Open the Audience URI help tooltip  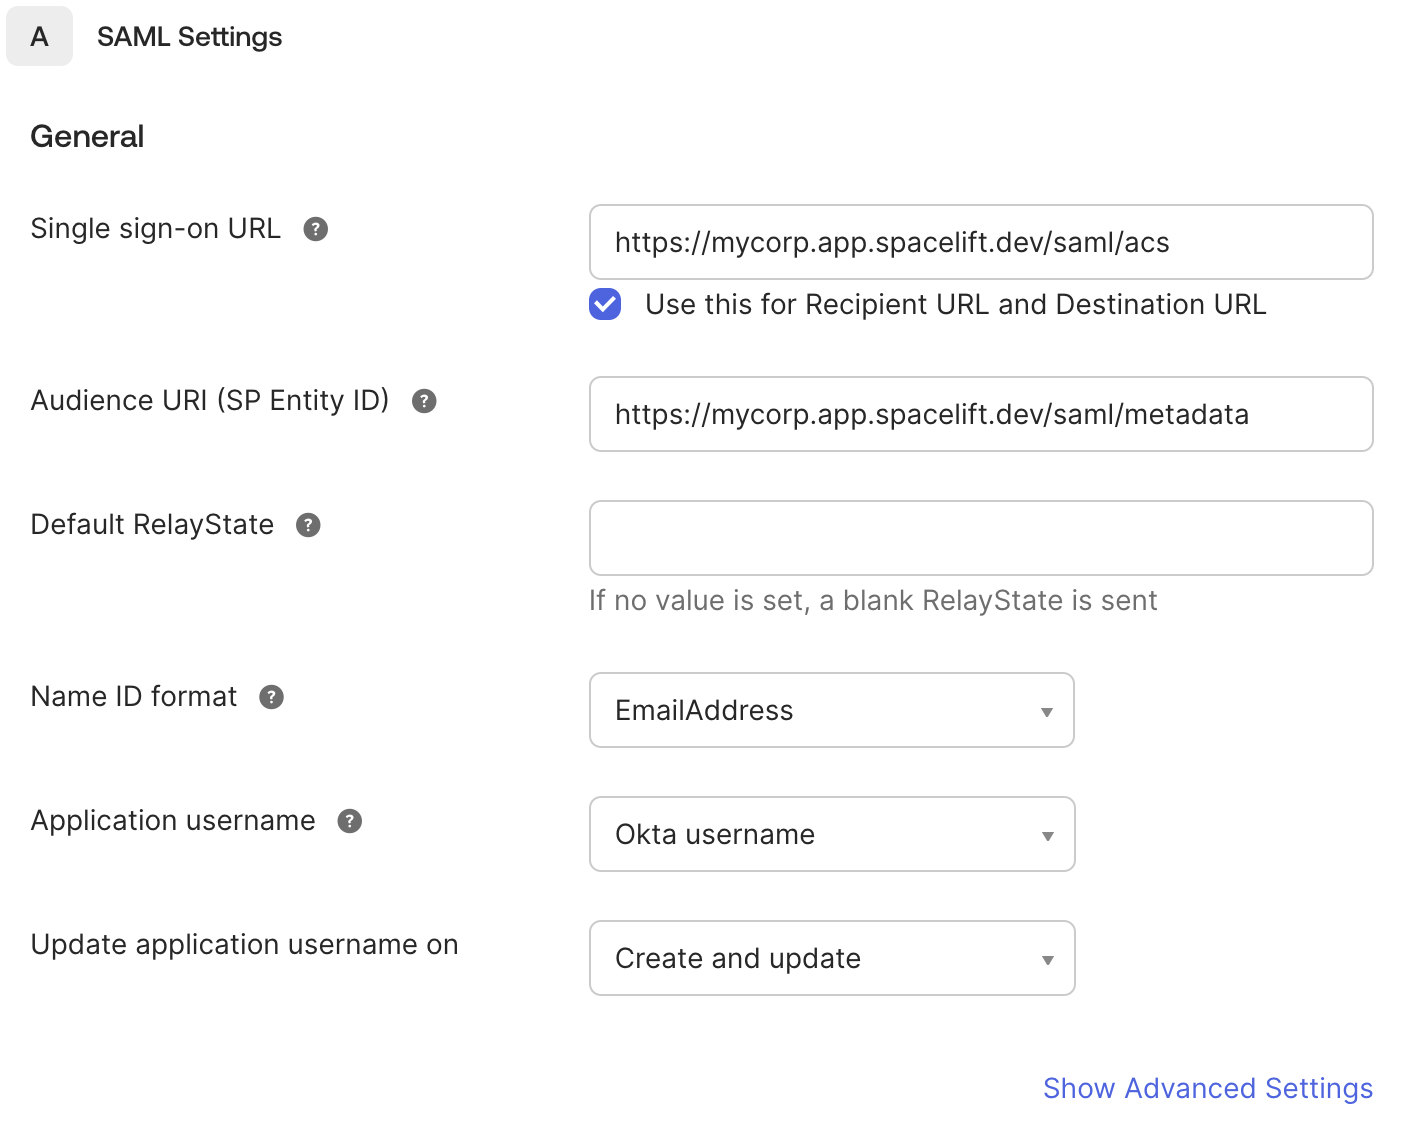[x=423, y=401]
